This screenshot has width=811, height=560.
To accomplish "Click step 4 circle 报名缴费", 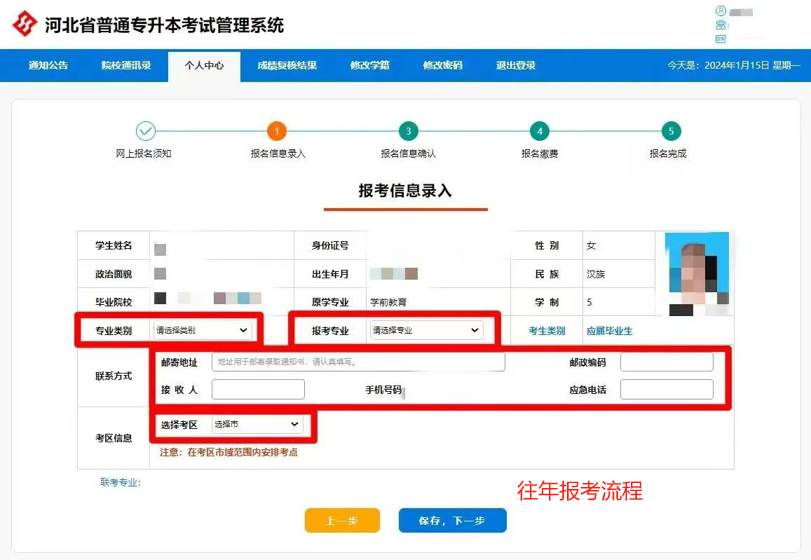I will (x=539, y=131).
